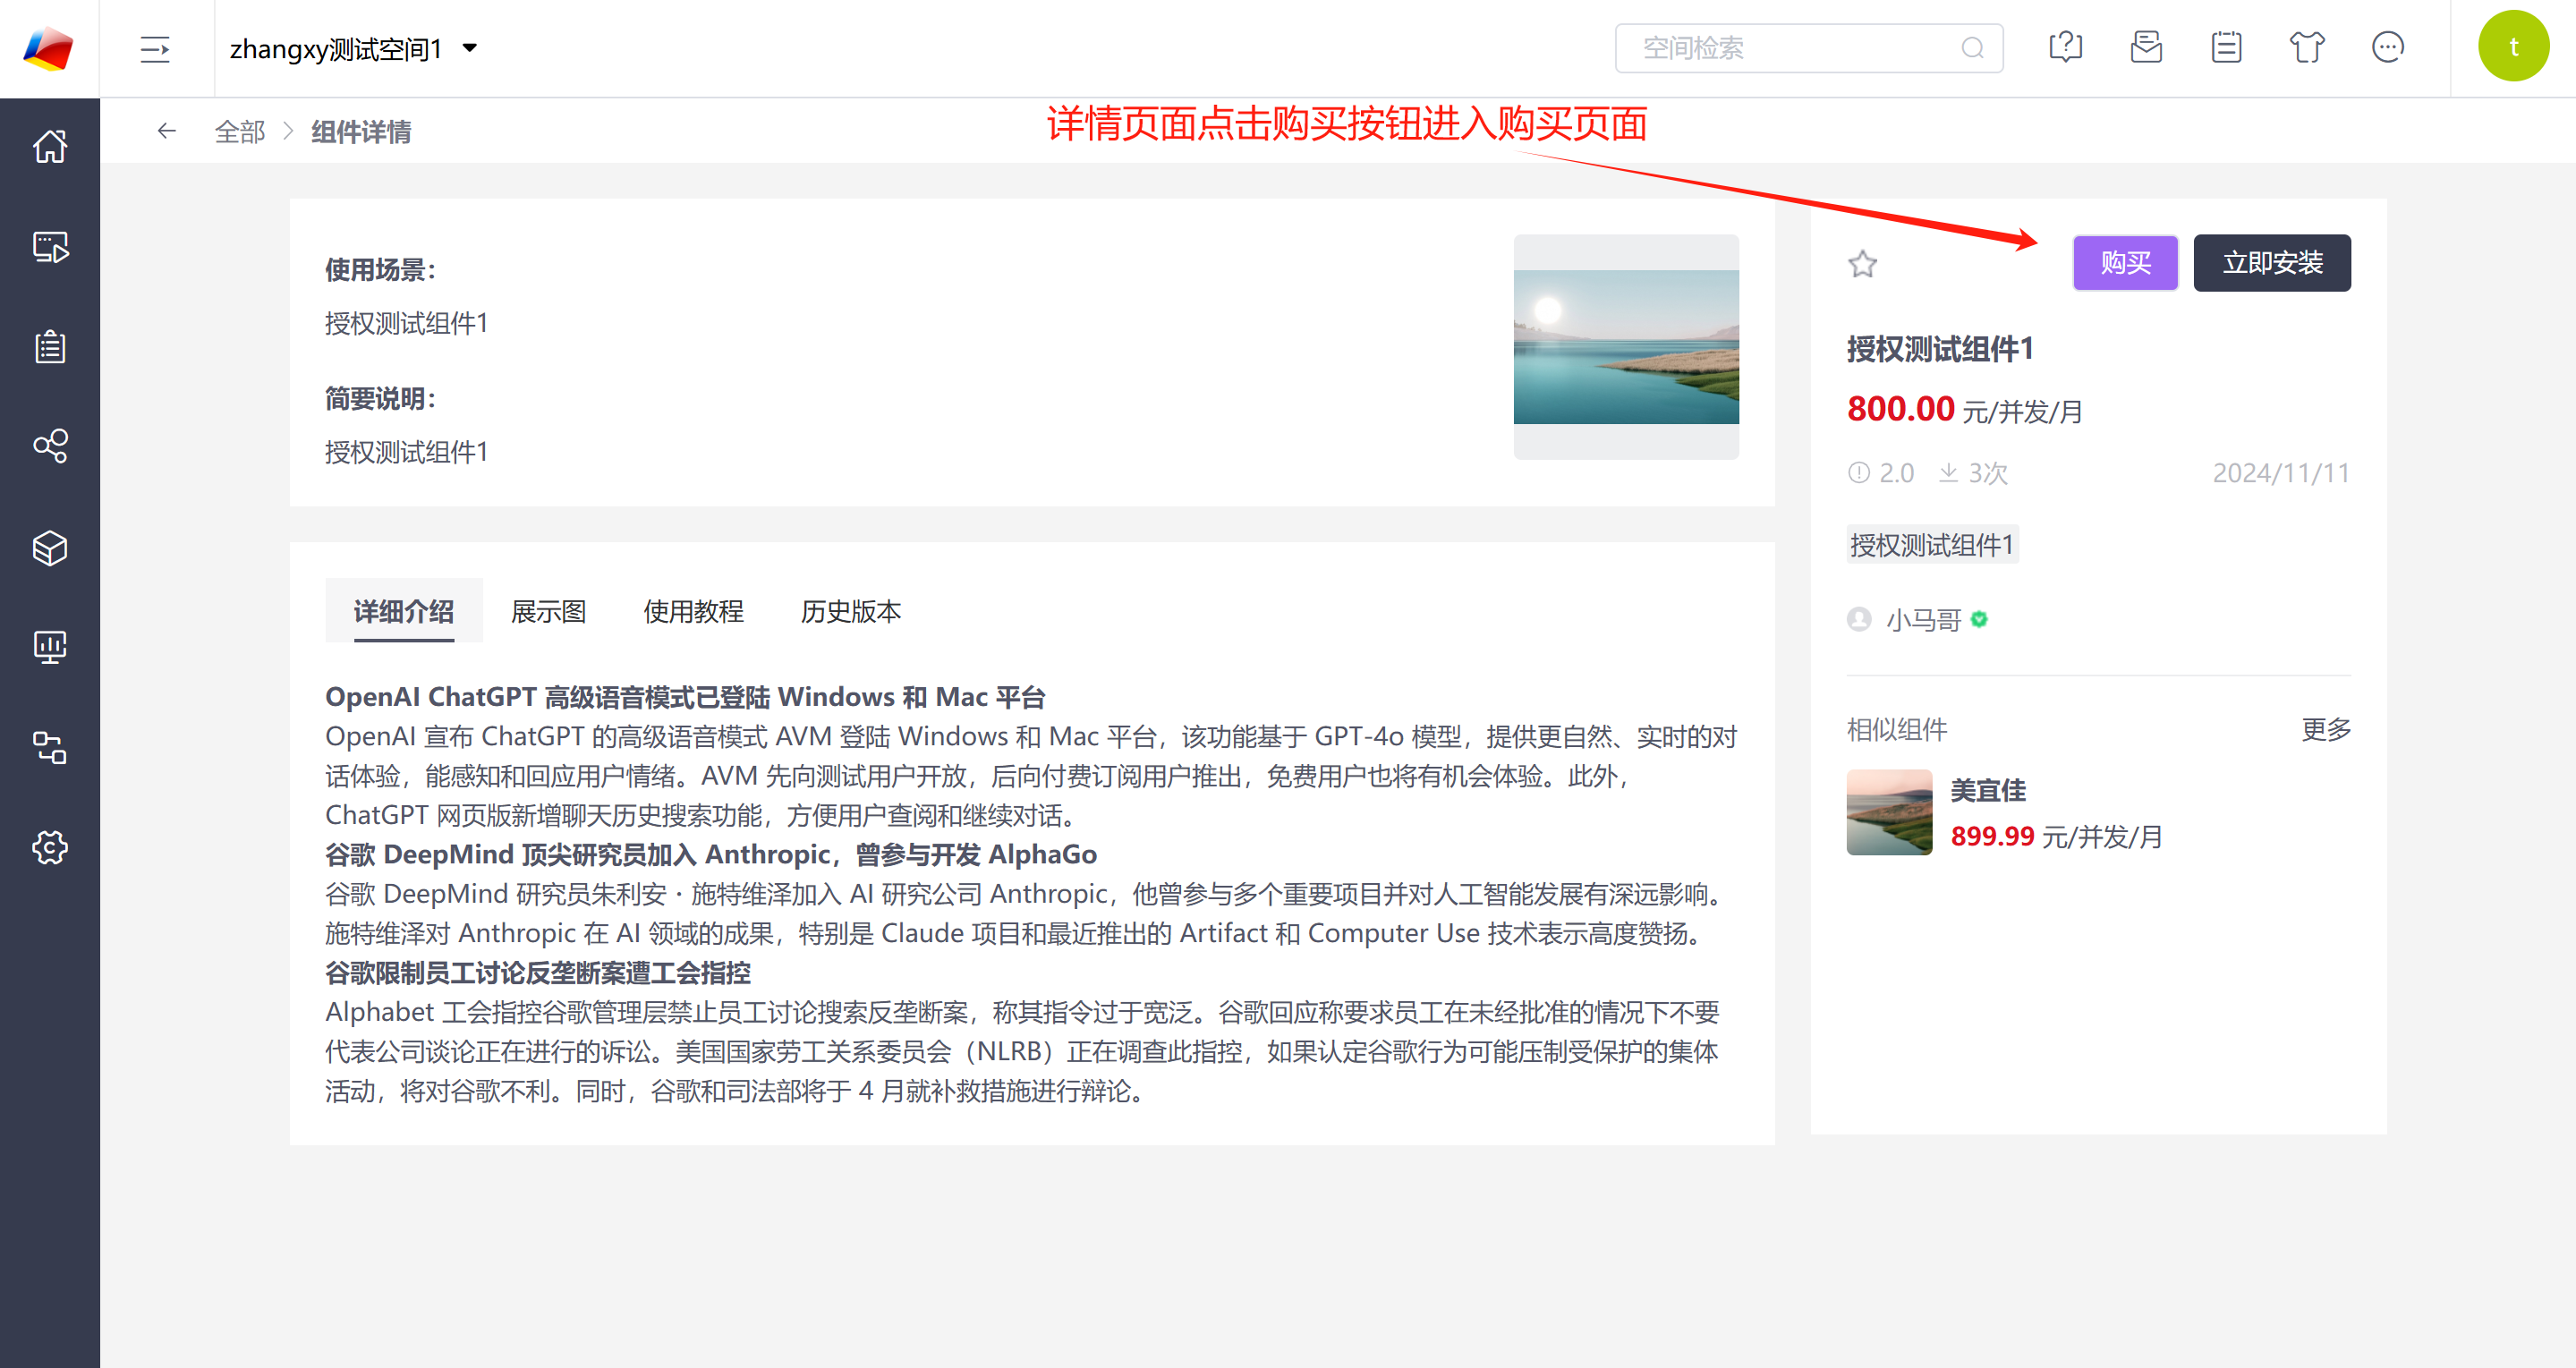
Task: Switch to the 历史版本 tab
Action: coord(851,611)
